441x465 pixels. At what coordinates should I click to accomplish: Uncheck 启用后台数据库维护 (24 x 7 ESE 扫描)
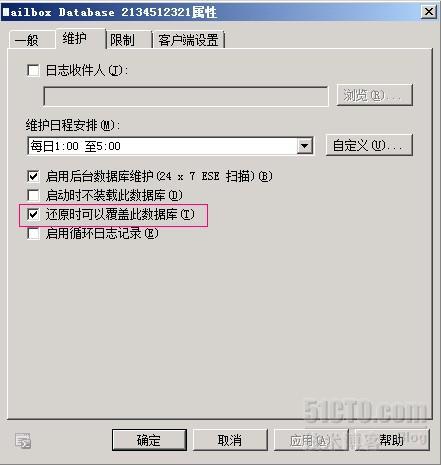point(33,176)
